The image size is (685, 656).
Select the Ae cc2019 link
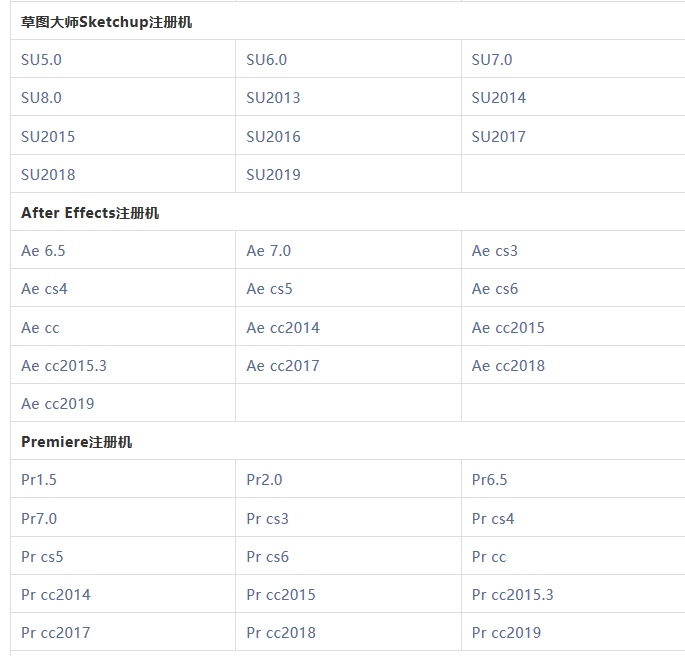[58, 404]
